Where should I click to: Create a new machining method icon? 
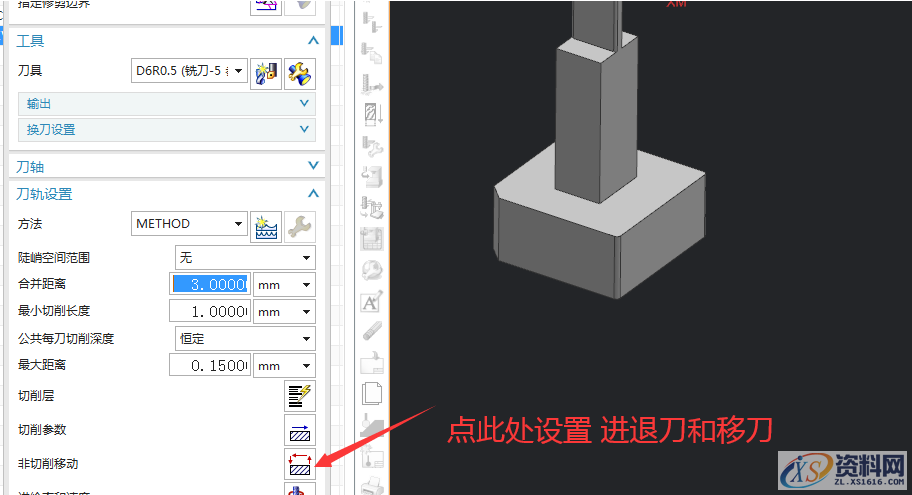point(266,226)
